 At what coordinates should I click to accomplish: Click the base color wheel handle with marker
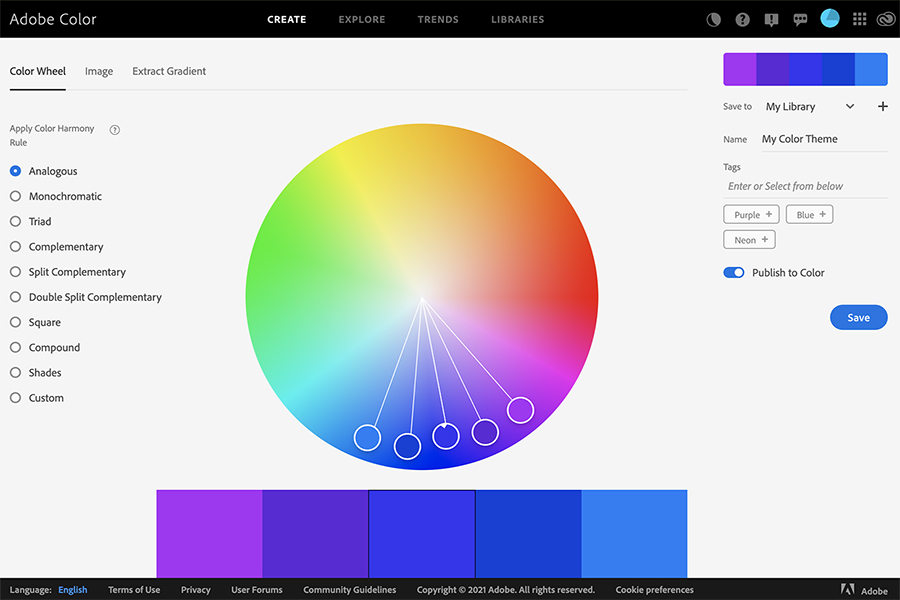pyautogui.click(x=446, y=436)
